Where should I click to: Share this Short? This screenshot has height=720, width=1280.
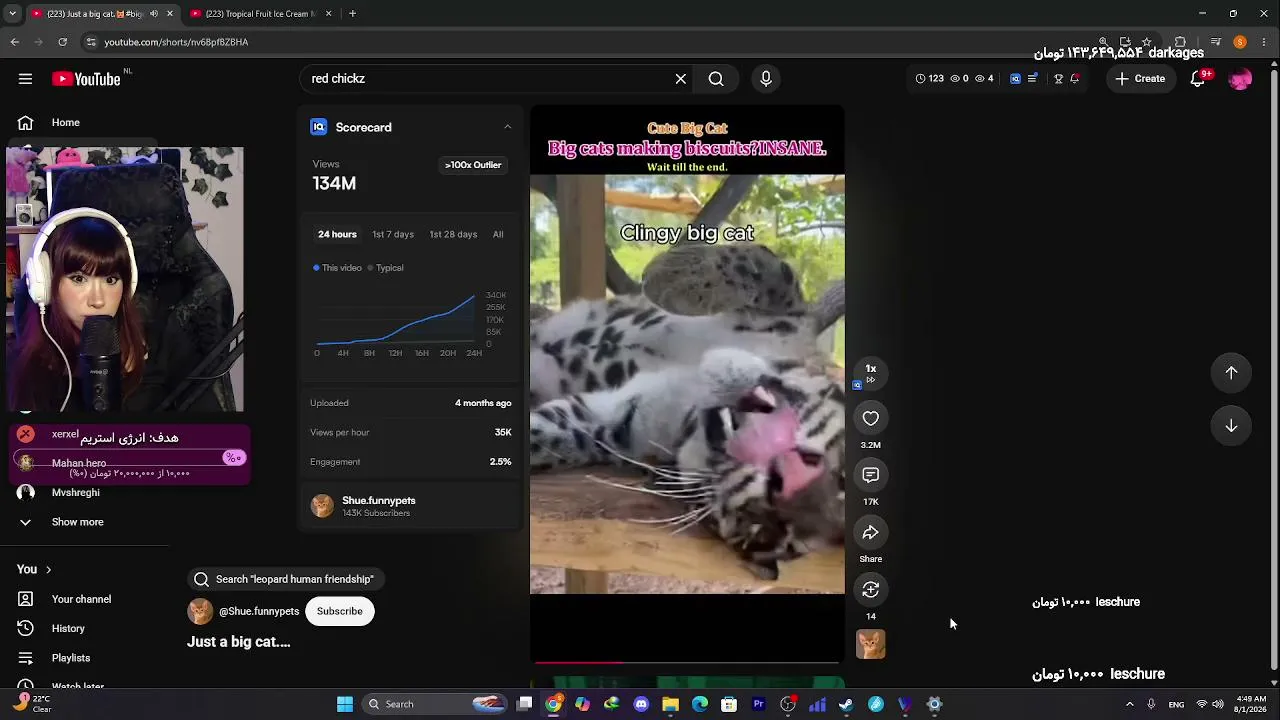coord(871,533)
